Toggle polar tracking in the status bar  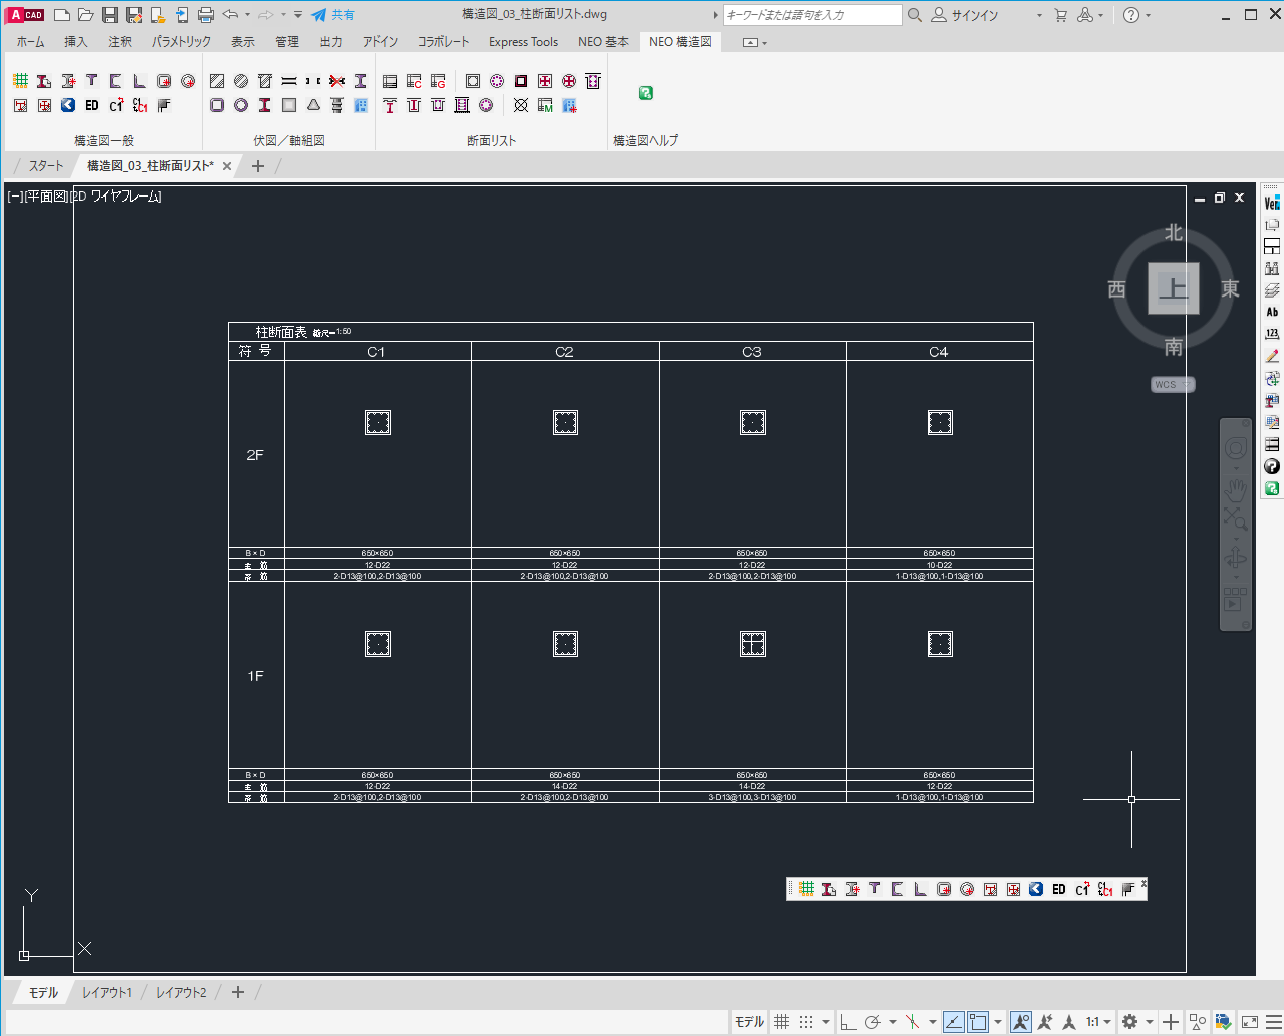[872, 1022]
